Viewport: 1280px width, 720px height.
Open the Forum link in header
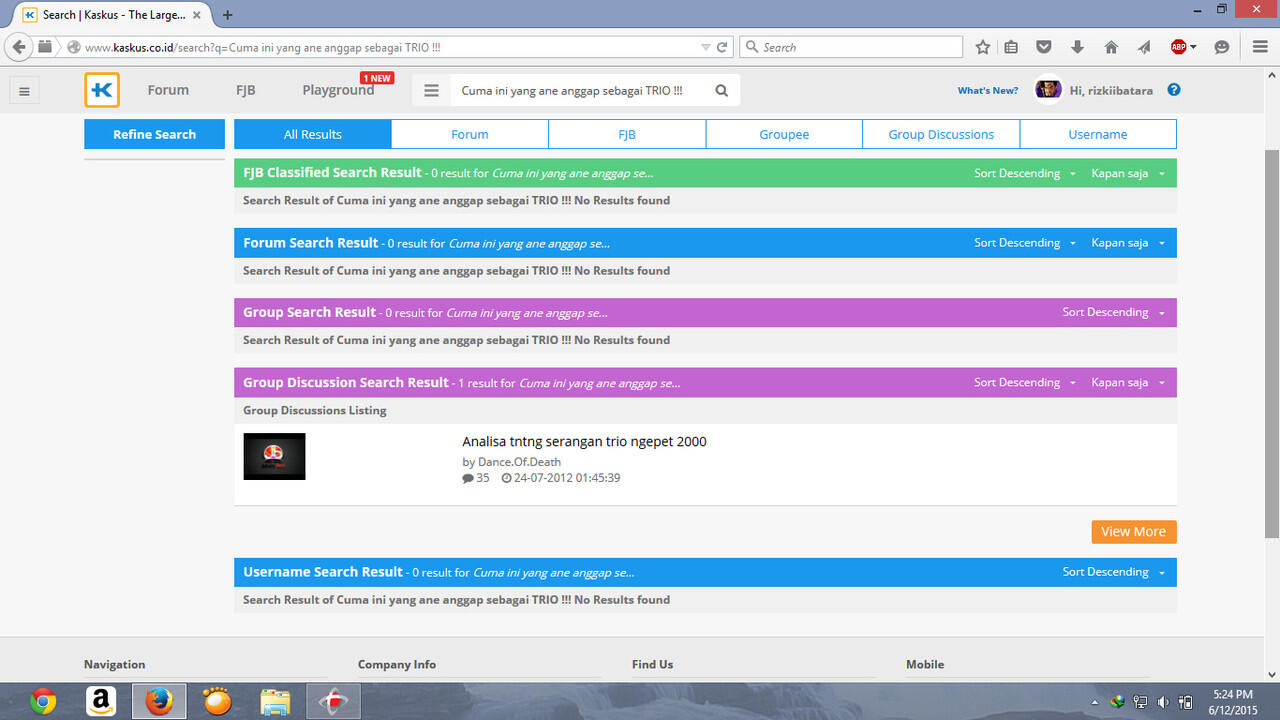pos(168,90)
